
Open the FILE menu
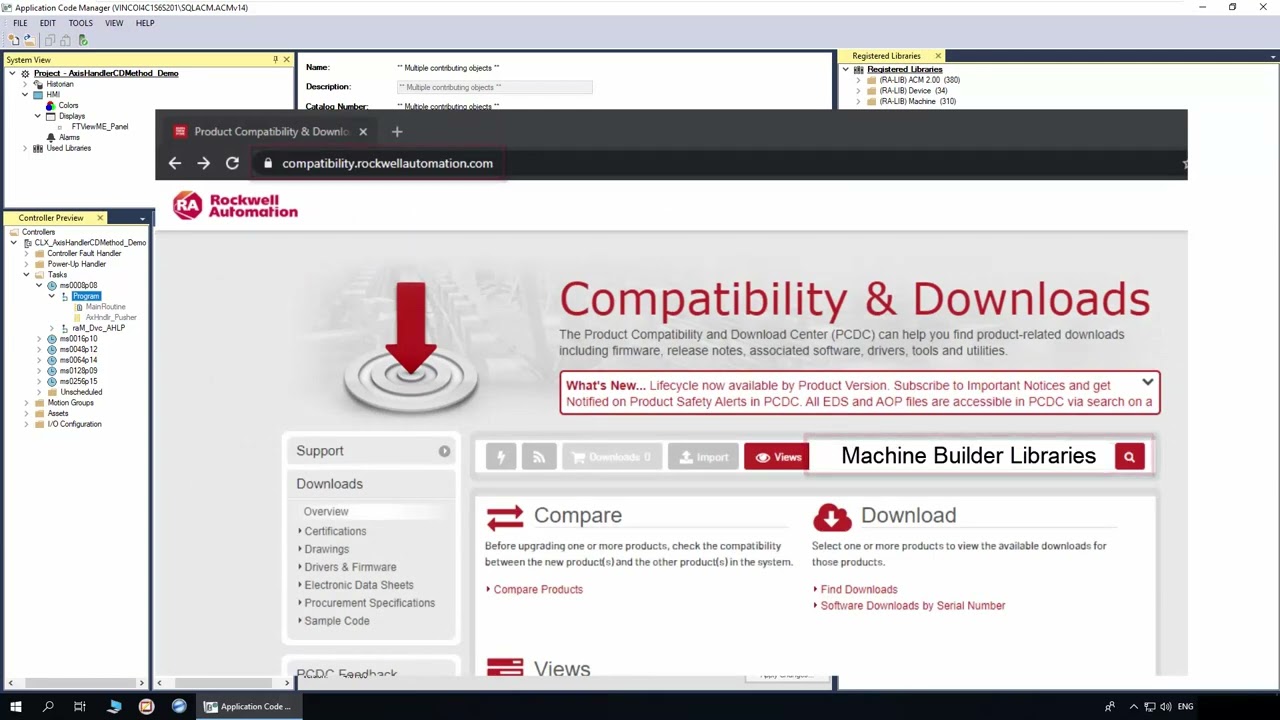pos(20,23)
